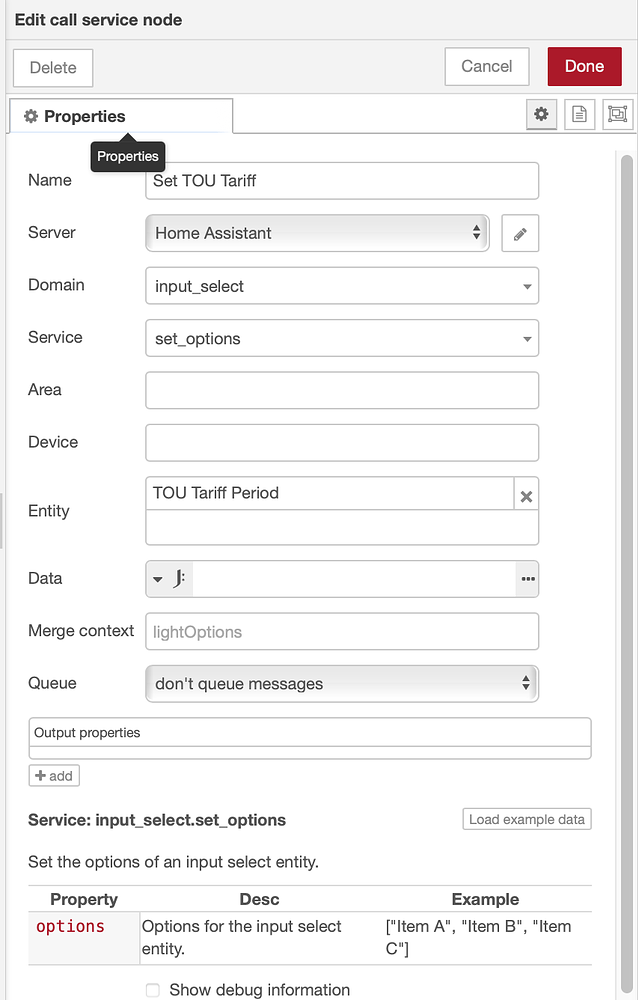Open the Data type selector arrow
Viewport: 638px width, 1000px height.
coord(158,578)
